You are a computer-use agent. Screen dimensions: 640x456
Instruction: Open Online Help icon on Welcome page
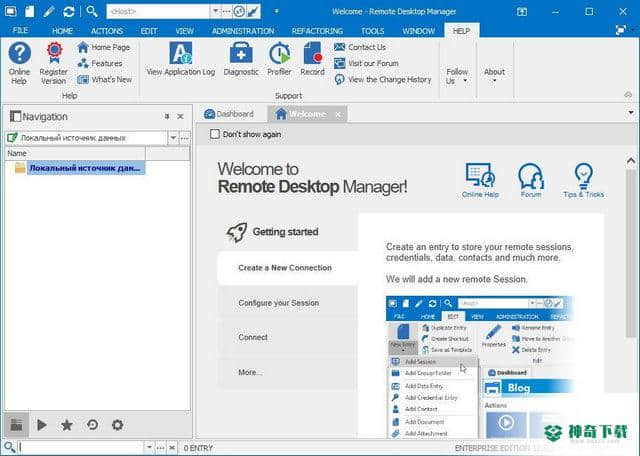(x=480, y=180)
